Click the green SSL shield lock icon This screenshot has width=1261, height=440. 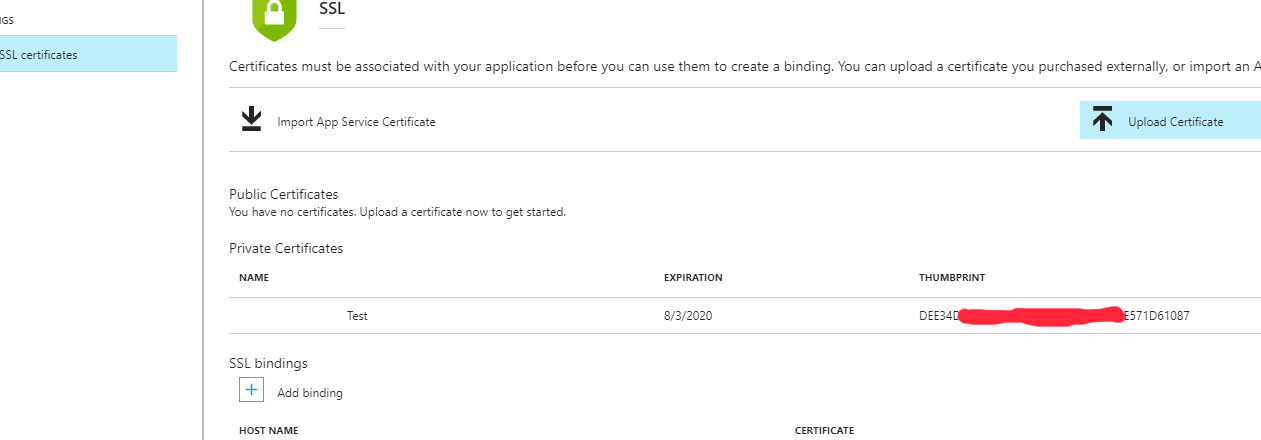(x=276, y=15)
